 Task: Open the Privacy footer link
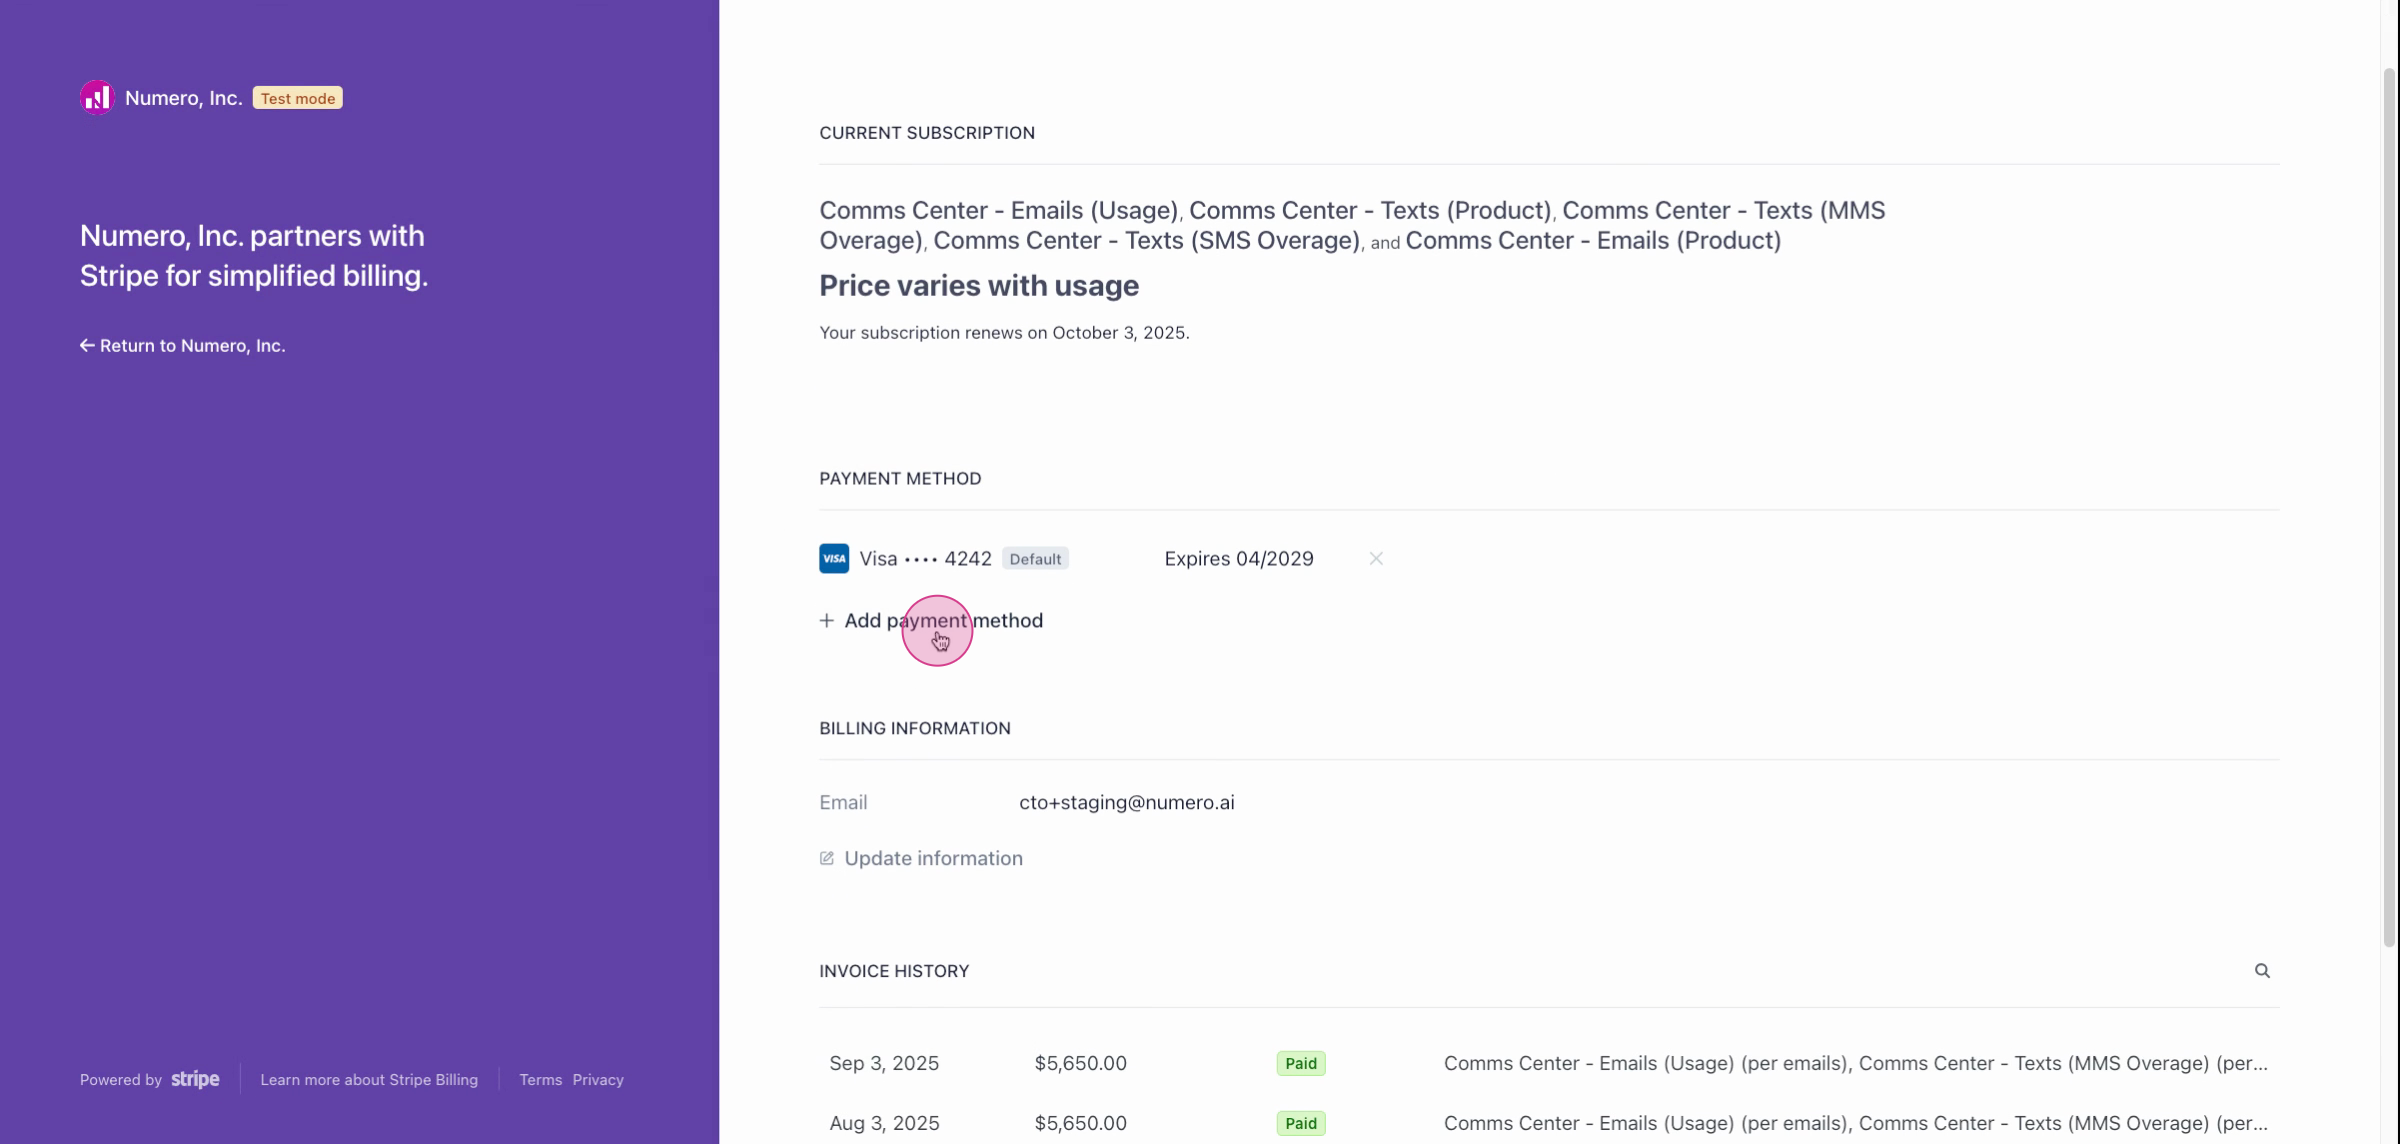[598, 1080]
